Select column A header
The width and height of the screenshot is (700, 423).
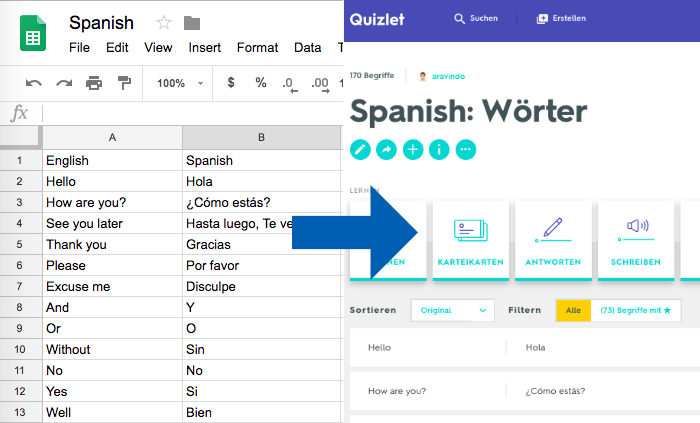tap(112, 137)
